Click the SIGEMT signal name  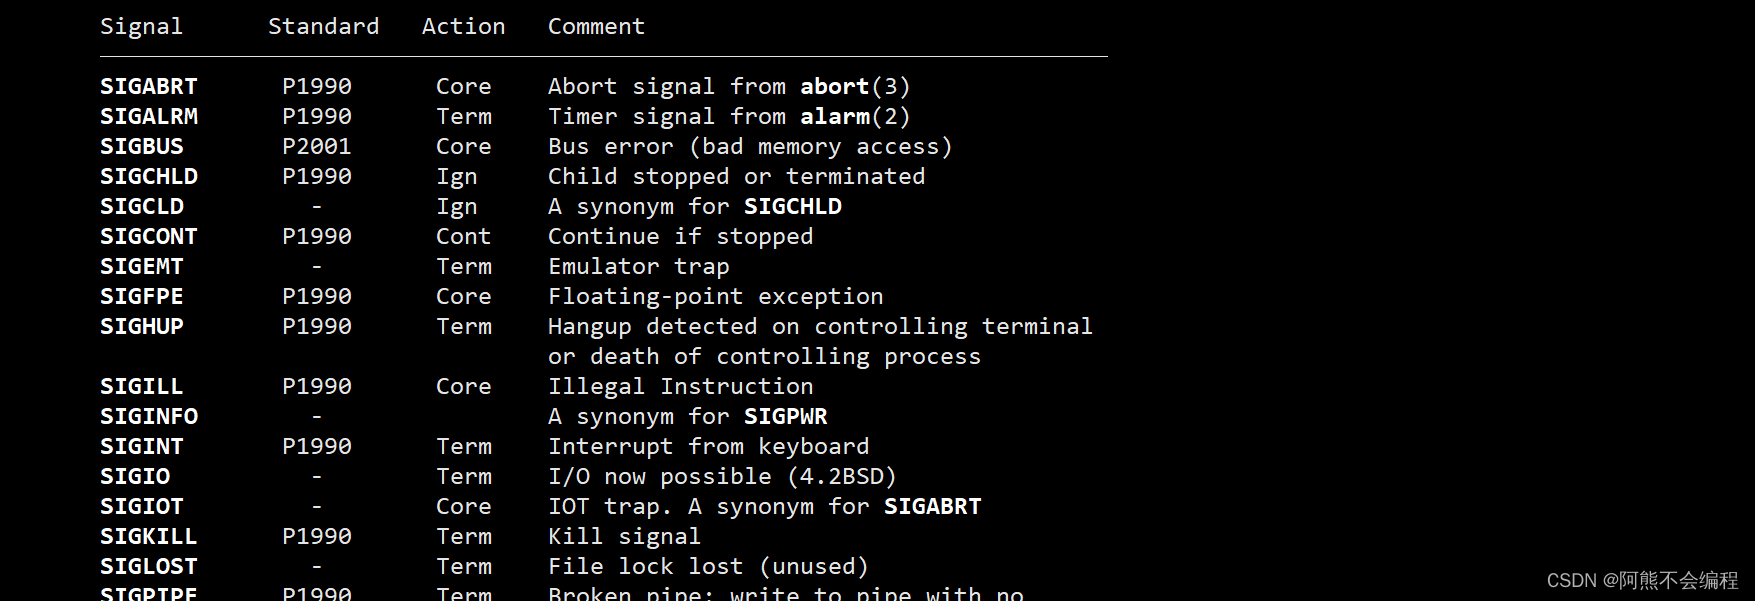142,267
